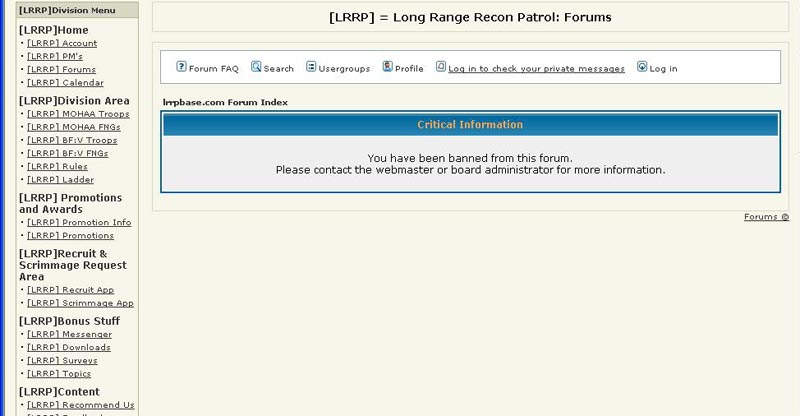
Task: Open [LRRP] Promotions link
Action: 70,236
